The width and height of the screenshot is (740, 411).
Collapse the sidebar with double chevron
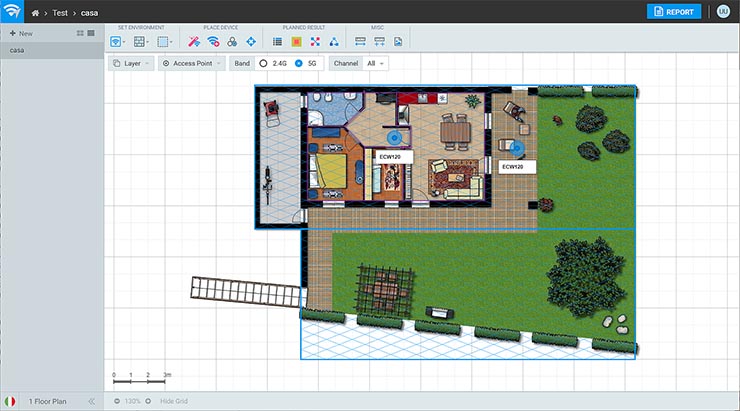(x=91, y=401)
